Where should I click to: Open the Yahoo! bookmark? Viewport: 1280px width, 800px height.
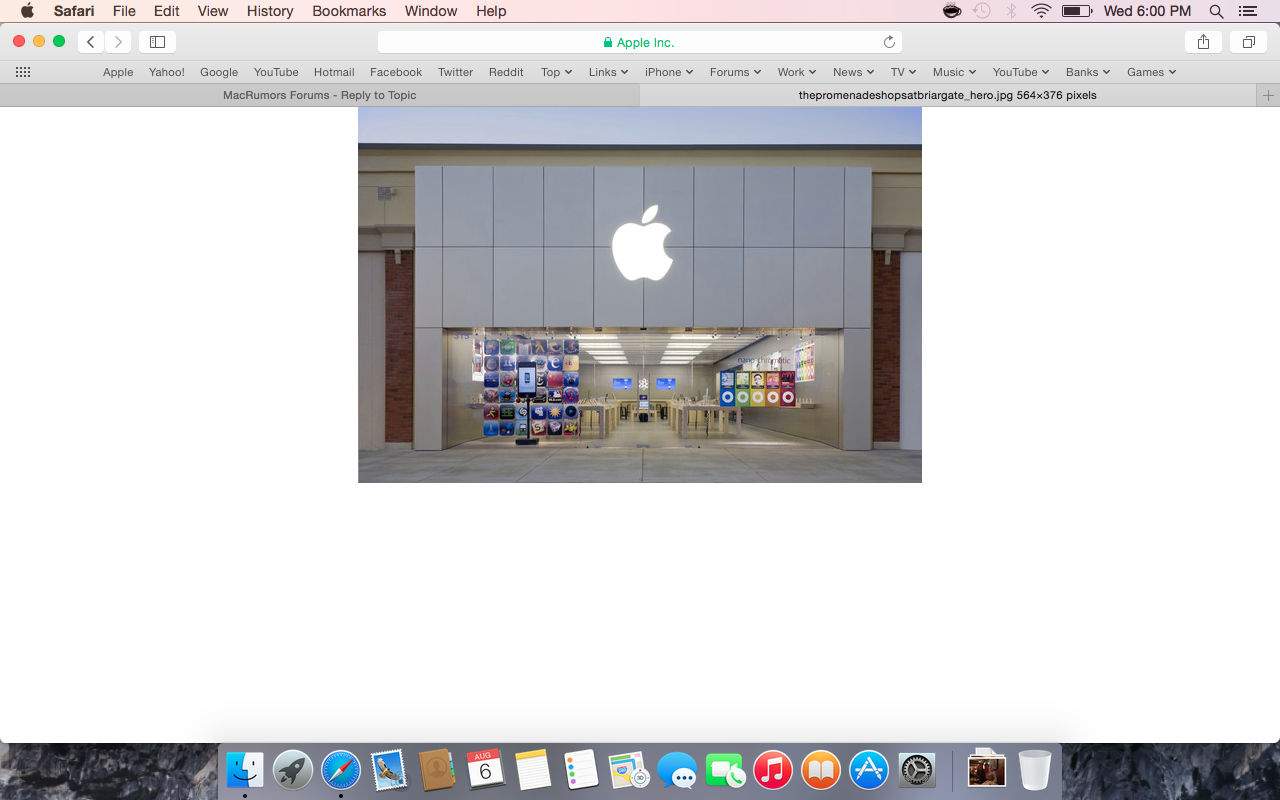click(167, 72)
